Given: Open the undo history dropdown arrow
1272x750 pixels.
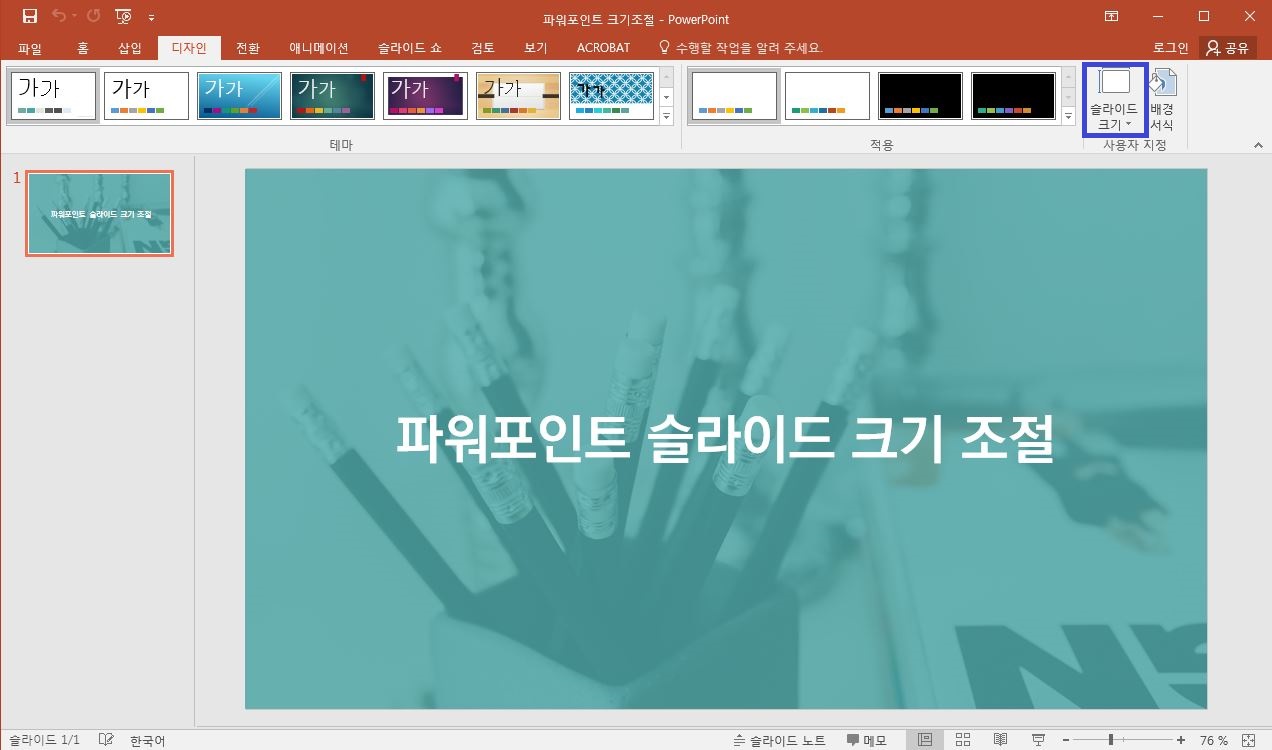Looking at the screenshot, I should [73, 18].
